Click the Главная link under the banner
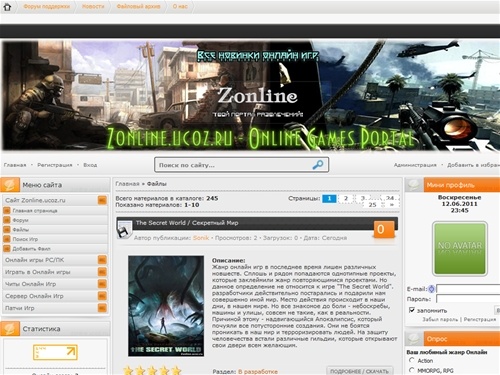500x375 pixels. (15, 165)
